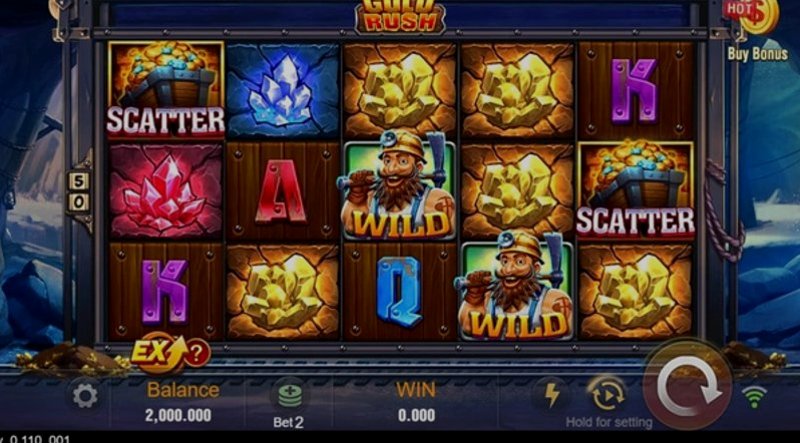Click the large spin button
800x443 pixels.
(688, 385)
